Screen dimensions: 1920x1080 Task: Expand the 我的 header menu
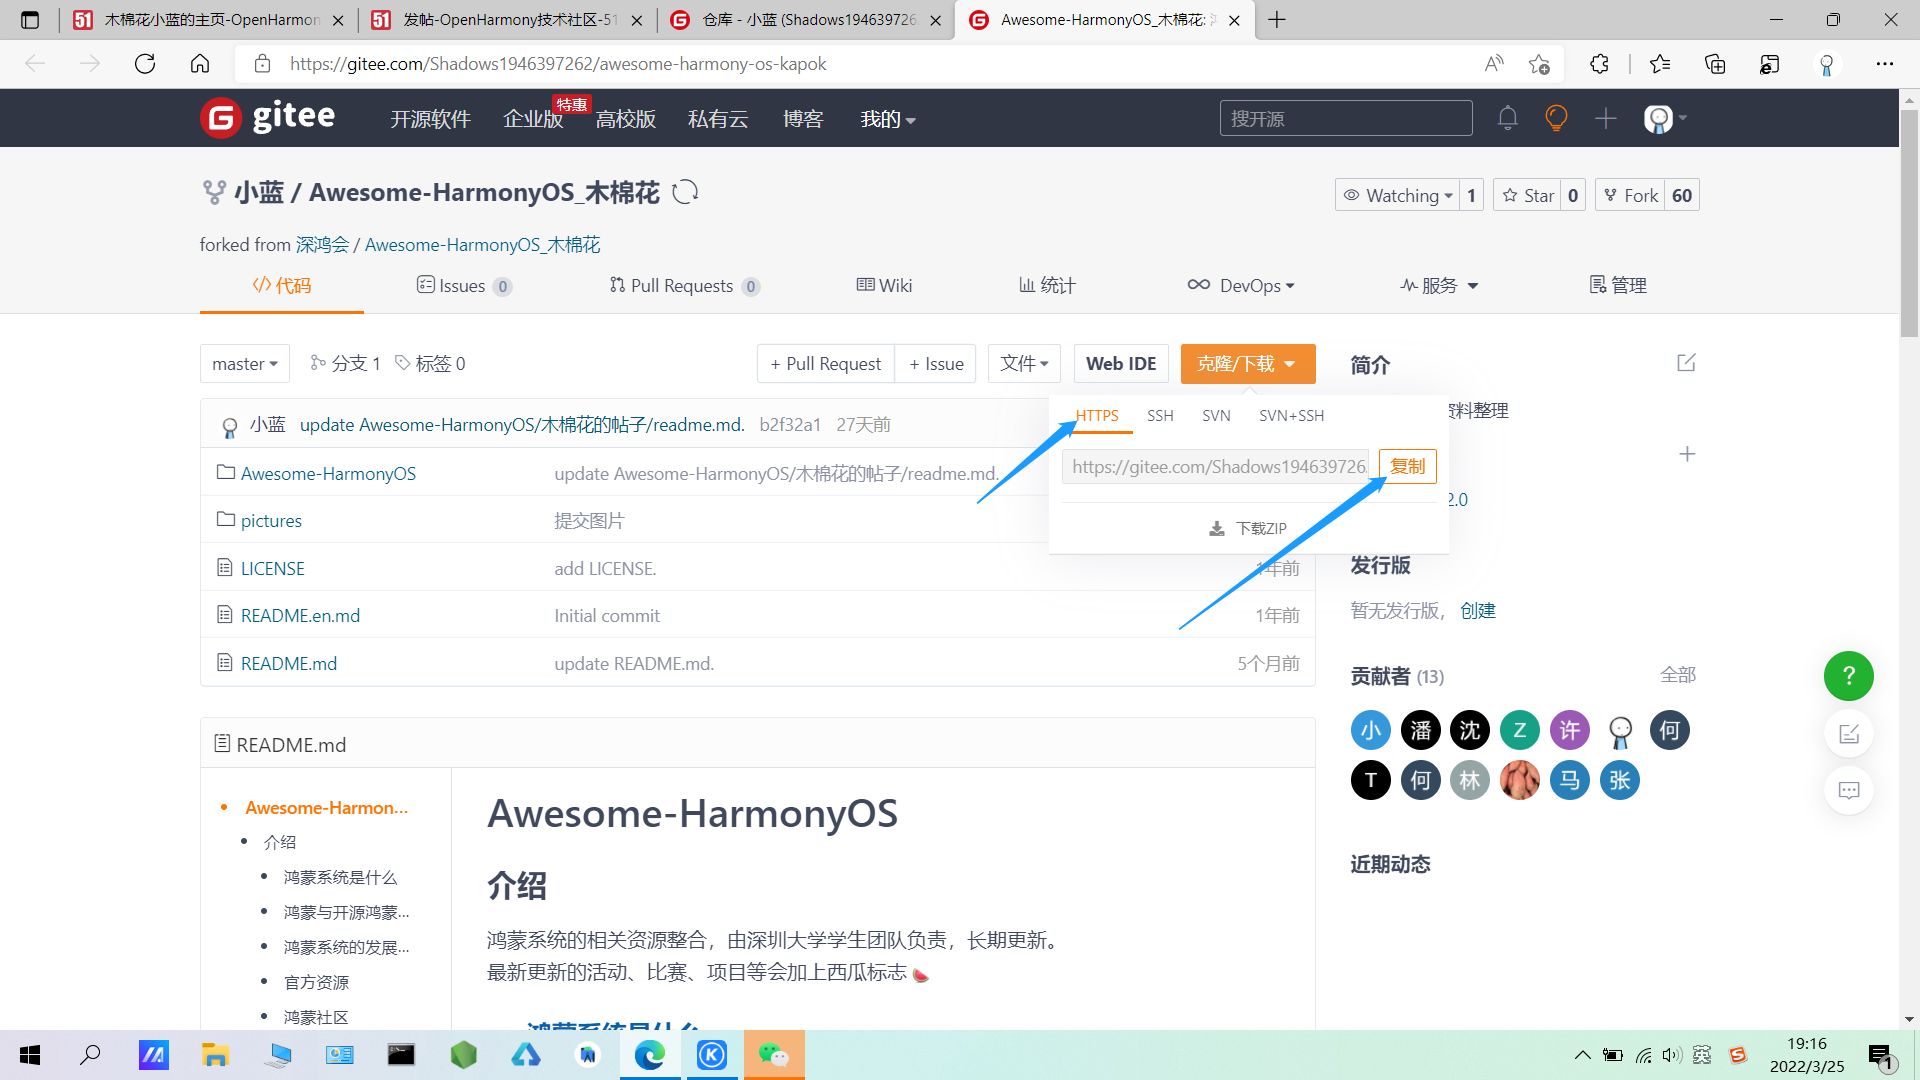tap(887, 119)
